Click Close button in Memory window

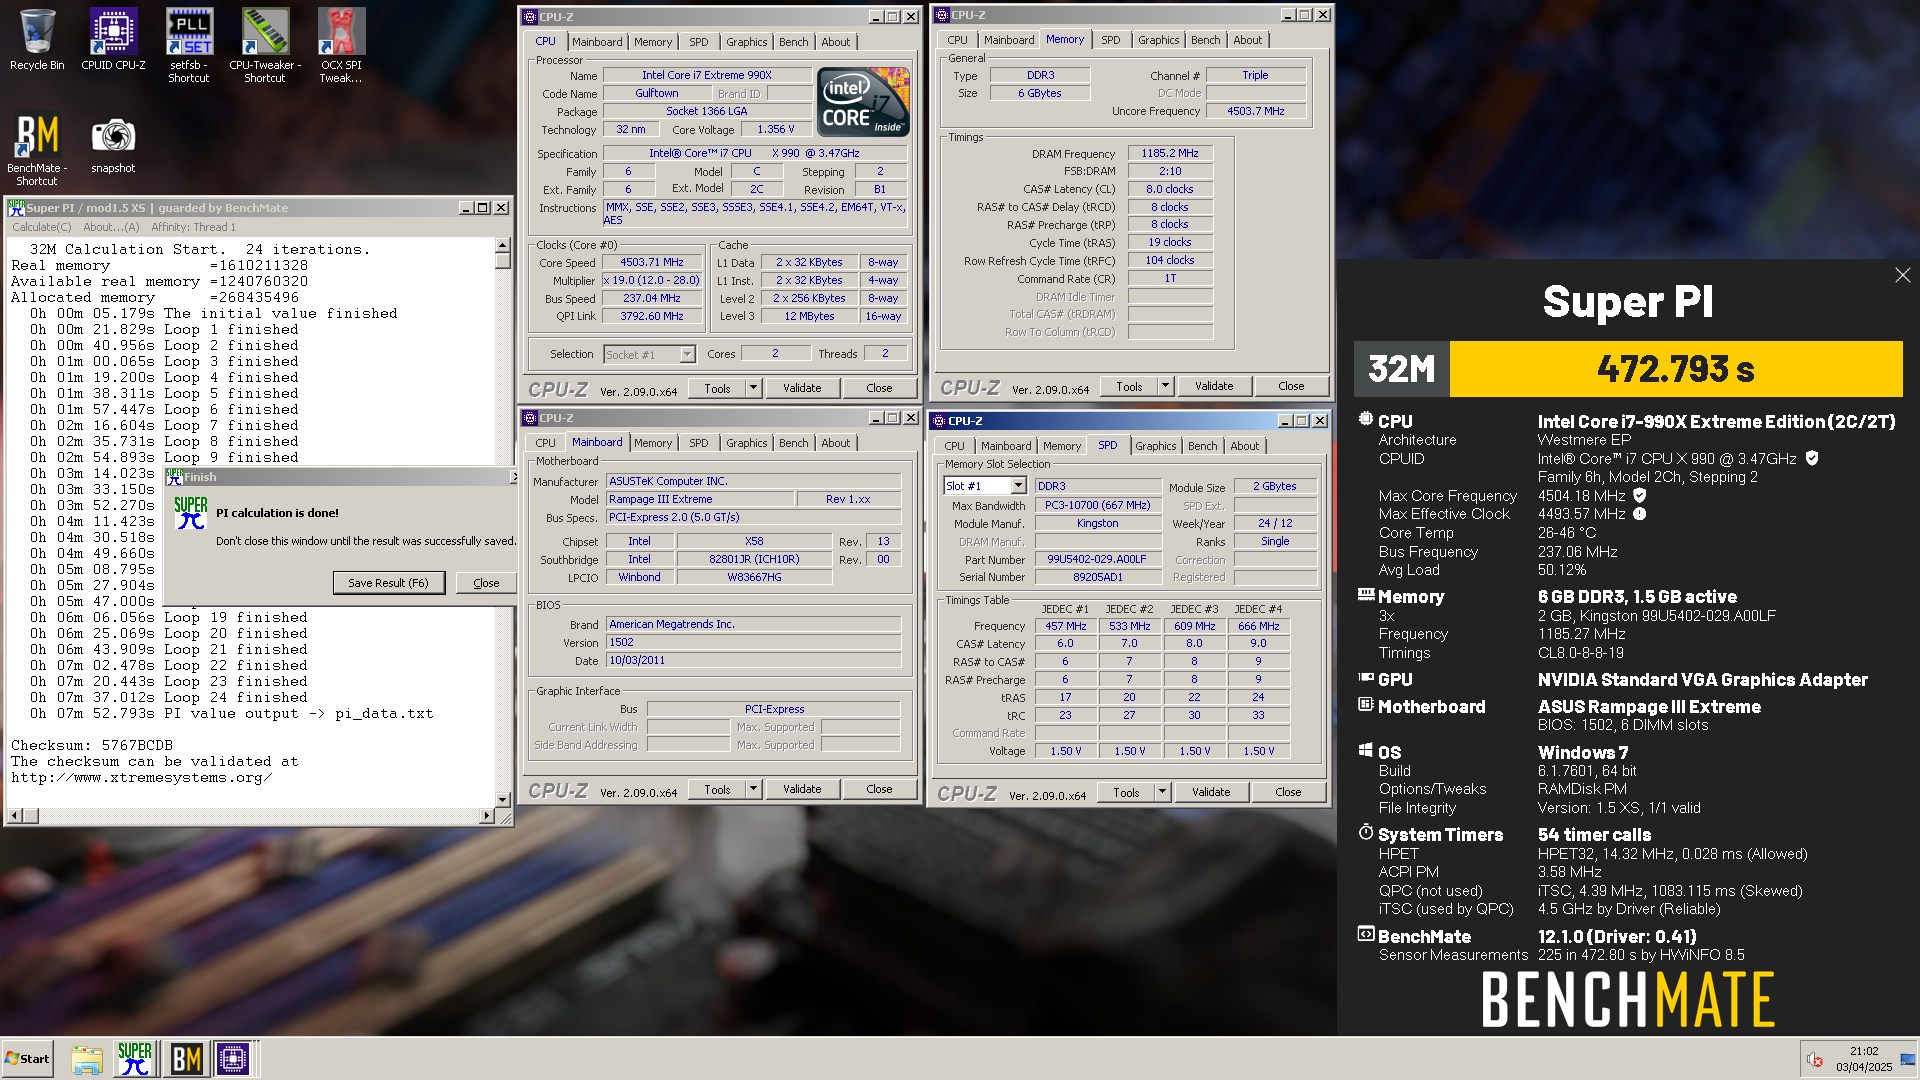(1291, 386)
